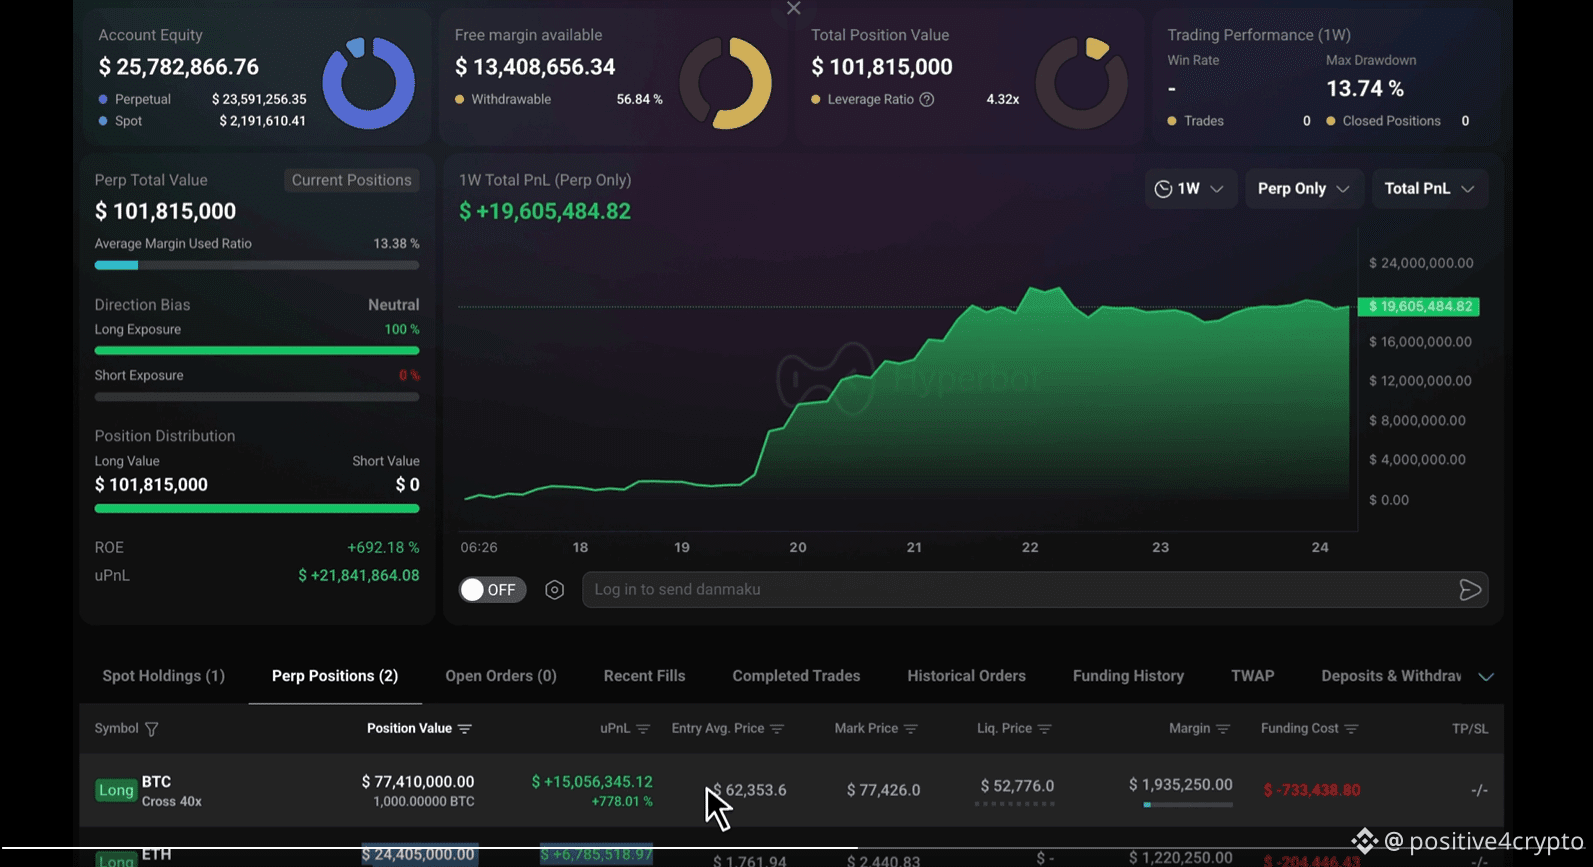Click the Log in to send danmaku field
1593x867 pixels.
1020,590
